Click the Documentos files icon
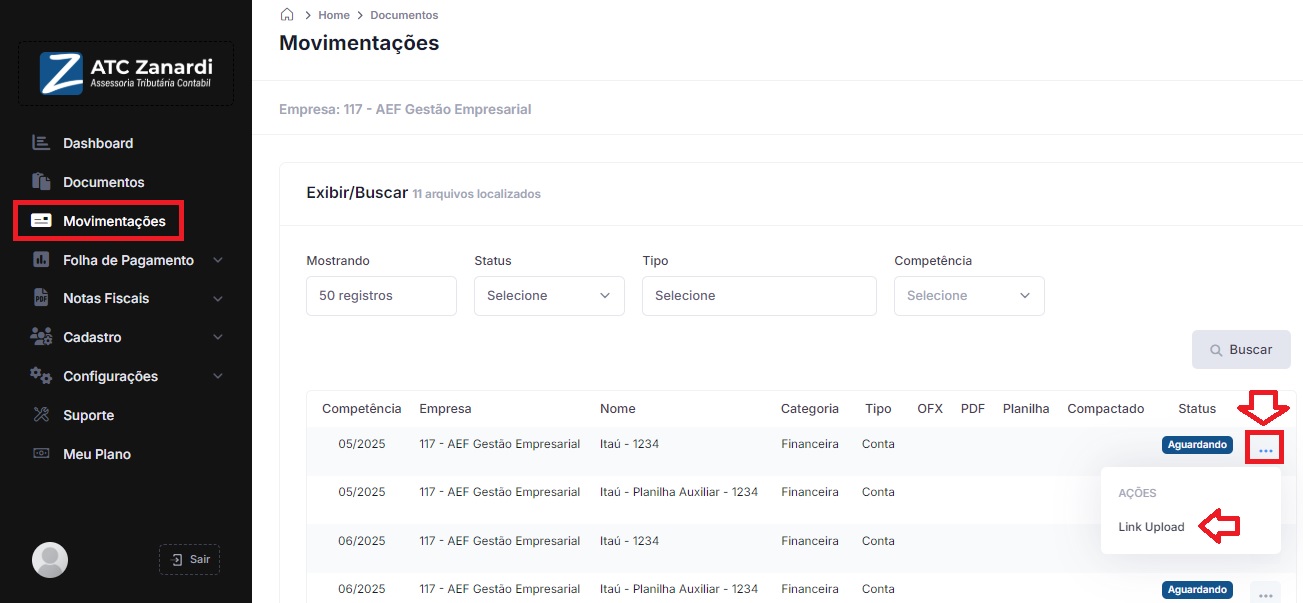Screen dimensions: 1303x603 (x=41, y=182)
